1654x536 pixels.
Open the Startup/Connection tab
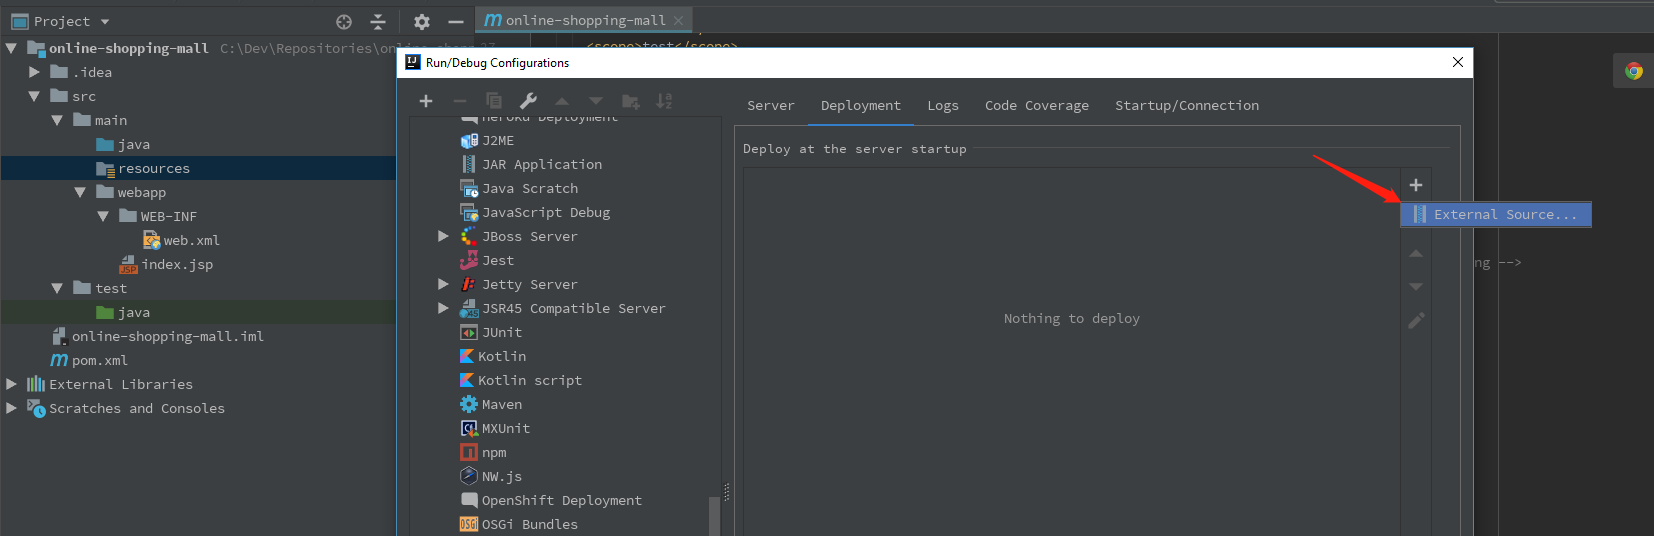[x=1186, y=105]
